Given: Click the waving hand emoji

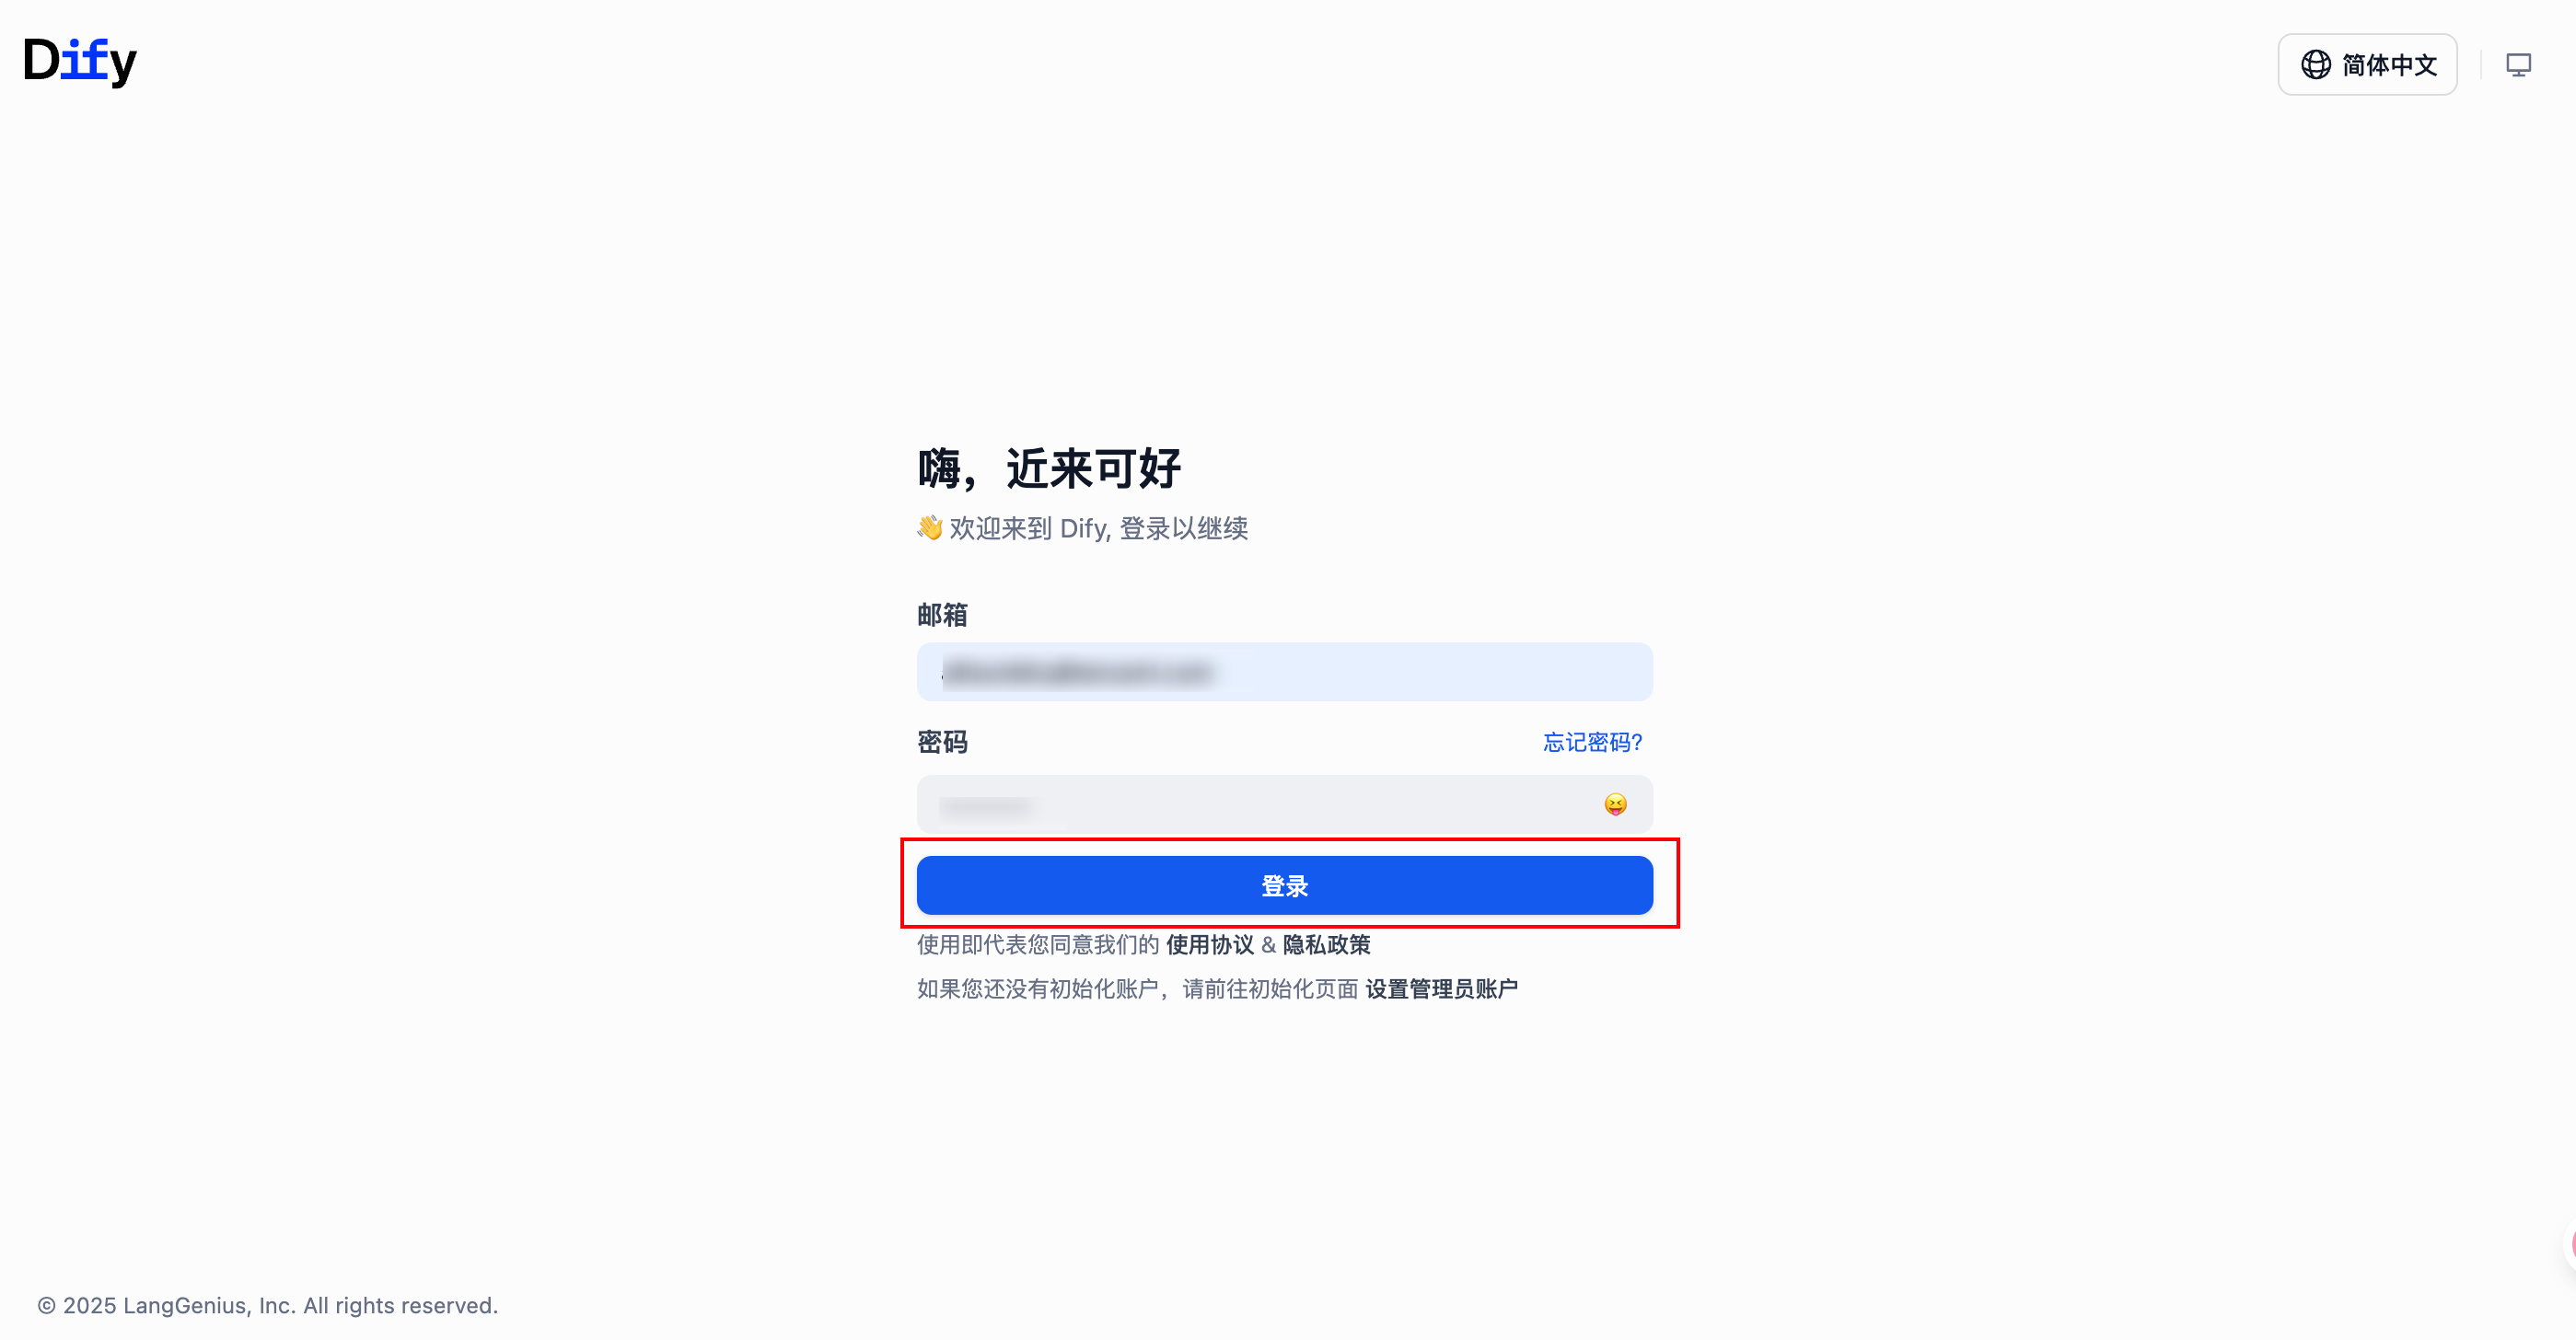Looking at the screenshot, I should pyautogui.click(x=930, y=527).
